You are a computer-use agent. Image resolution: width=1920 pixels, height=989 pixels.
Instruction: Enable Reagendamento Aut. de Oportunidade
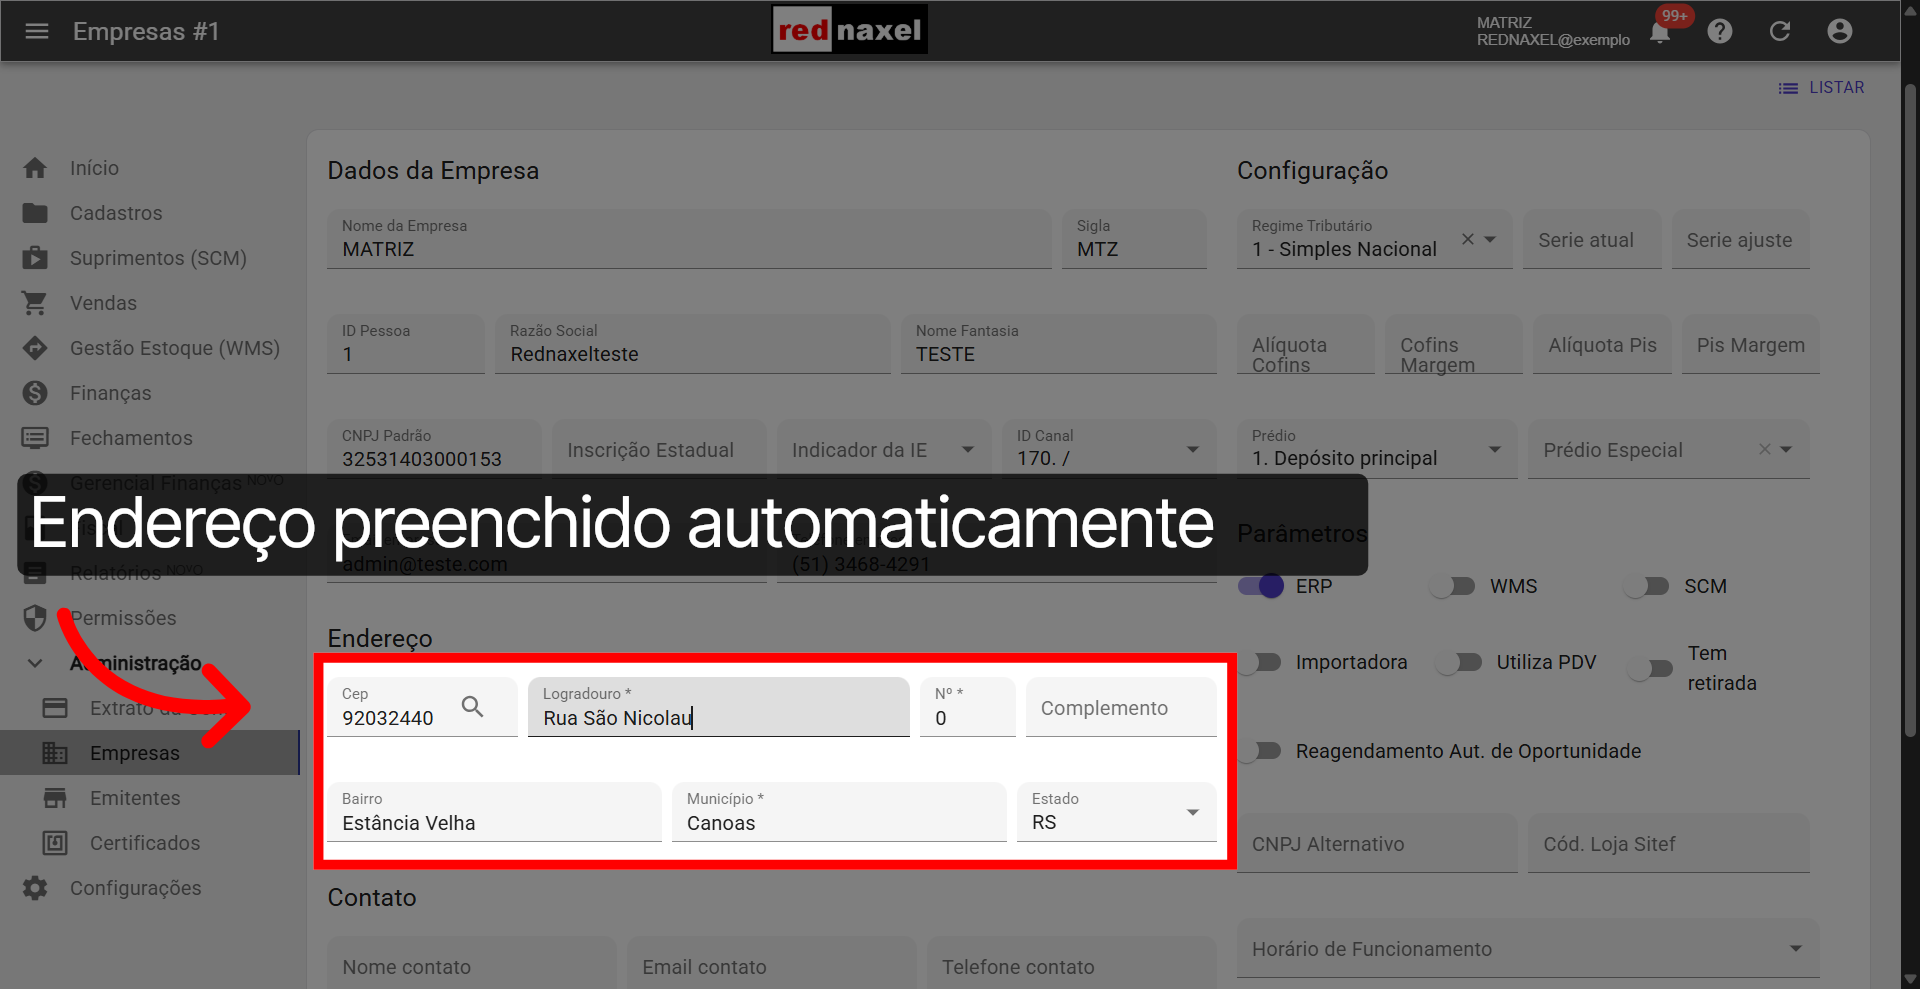1260,751
